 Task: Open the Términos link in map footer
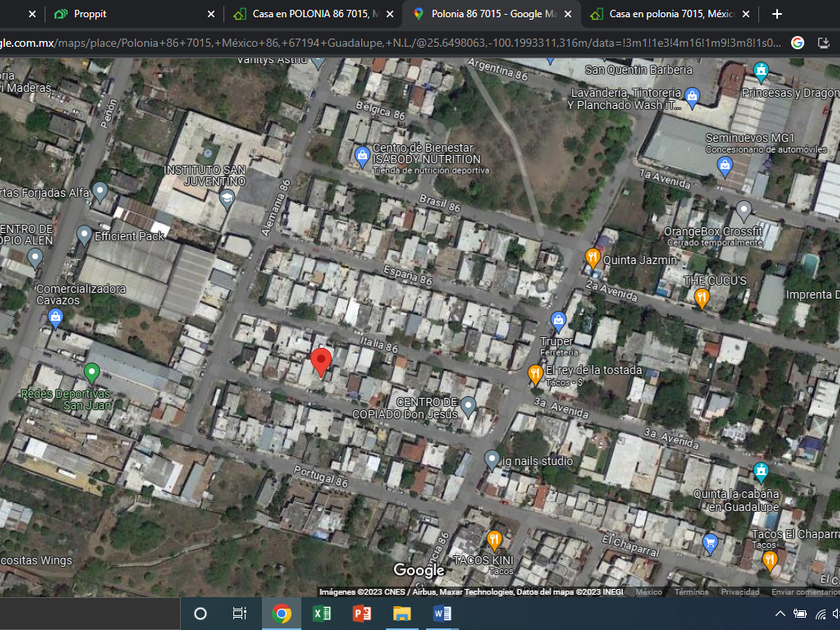click(x=691, y=592)
